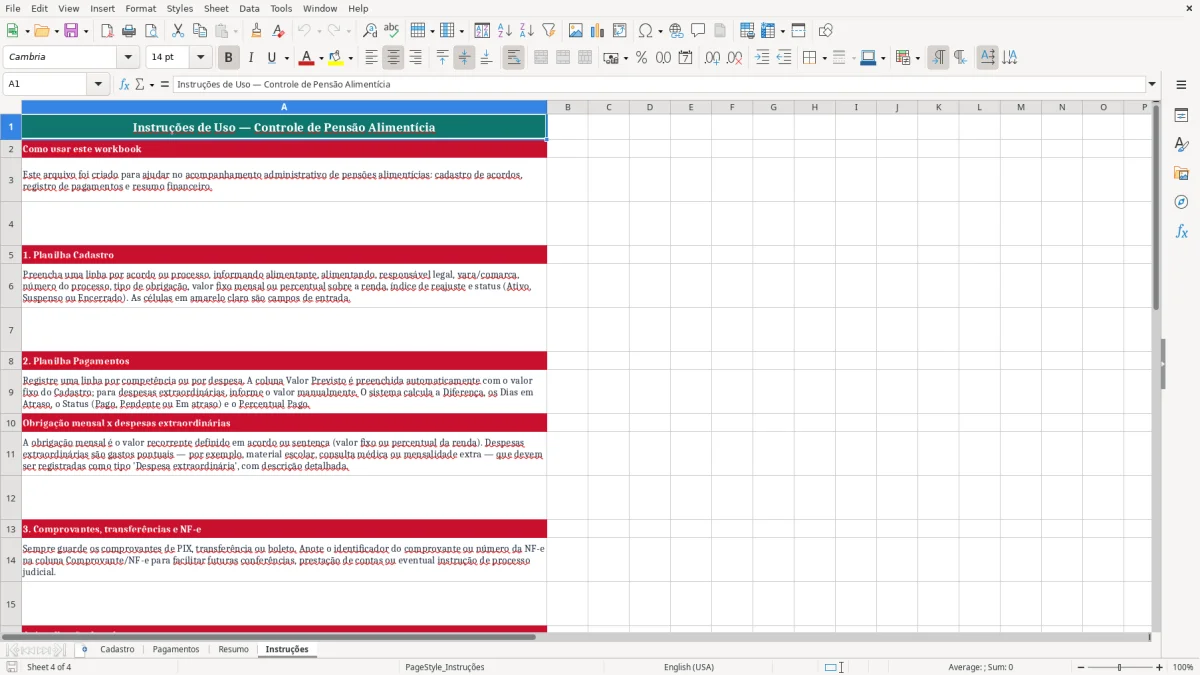Screen dimensions: 1200x675
Task: Expand background color dropdown arrow
Action: pyautogui.click(x=350, y=58)
